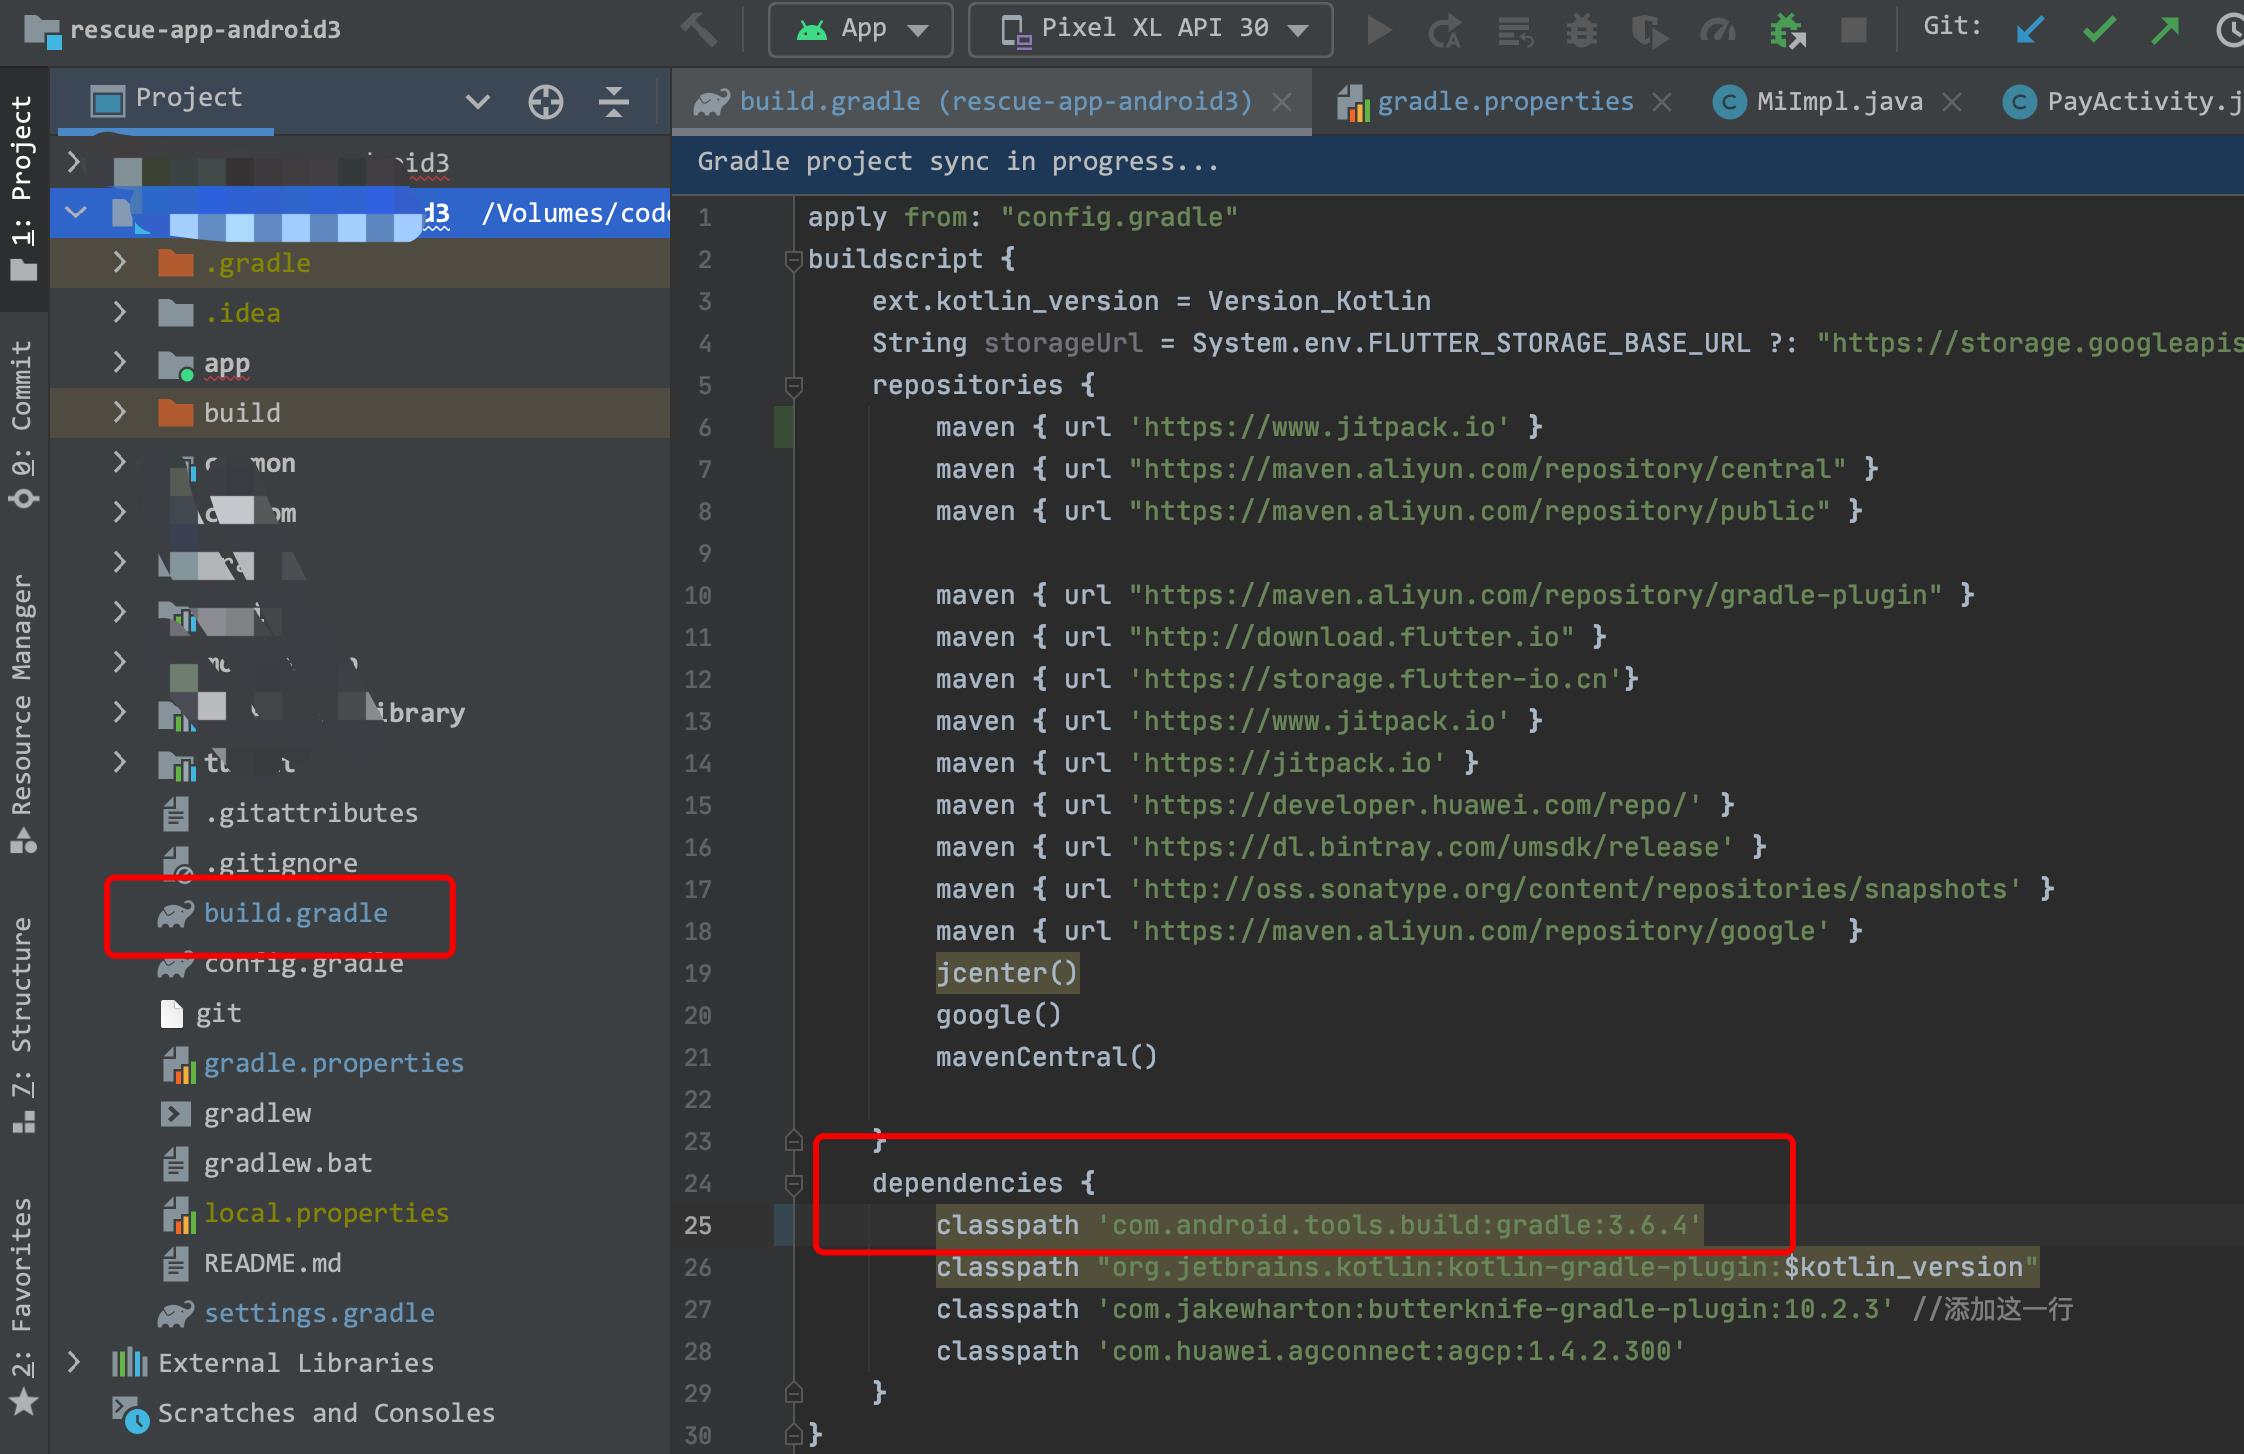Screen dimensions: 2244x1454
Task: Click Run with Coverage icon
Action: [x=1649, y=31]
